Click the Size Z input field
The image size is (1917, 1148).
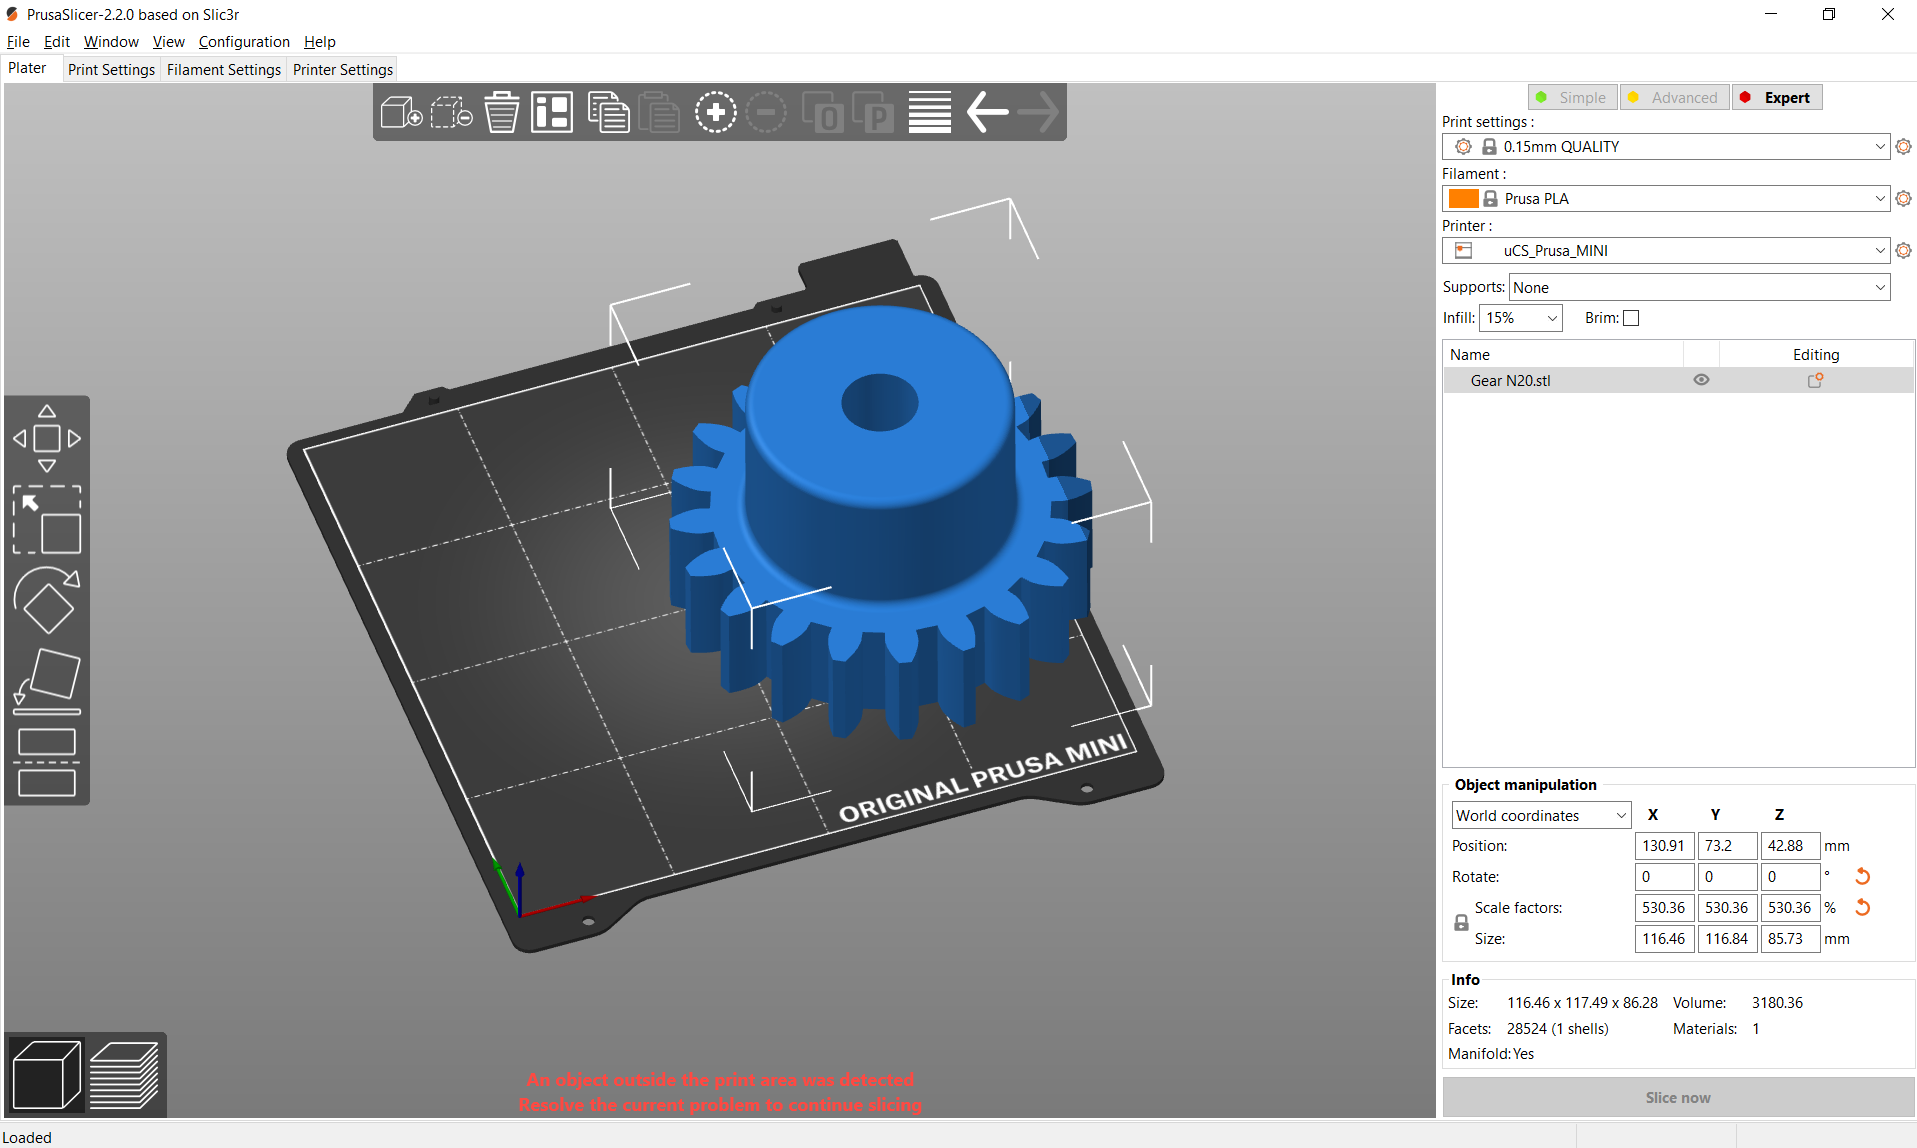point(1789,939)
